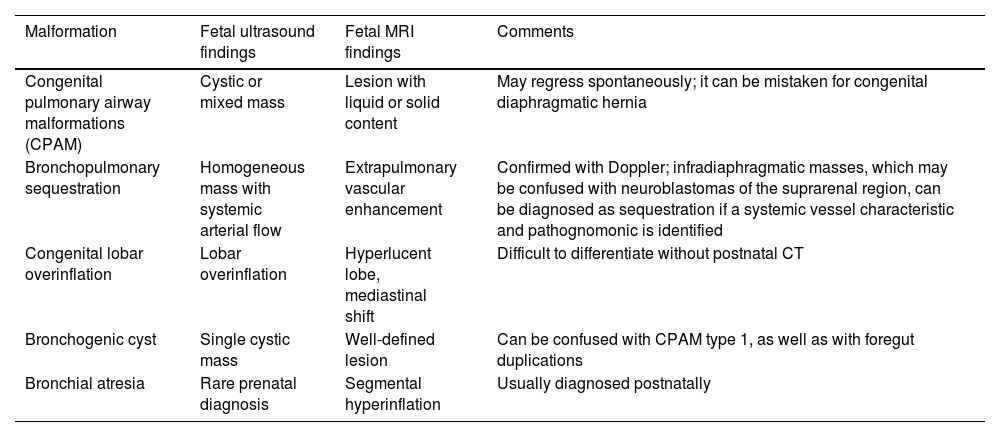
Task: Click the Malformation column header
Action: tap(71, 32)
